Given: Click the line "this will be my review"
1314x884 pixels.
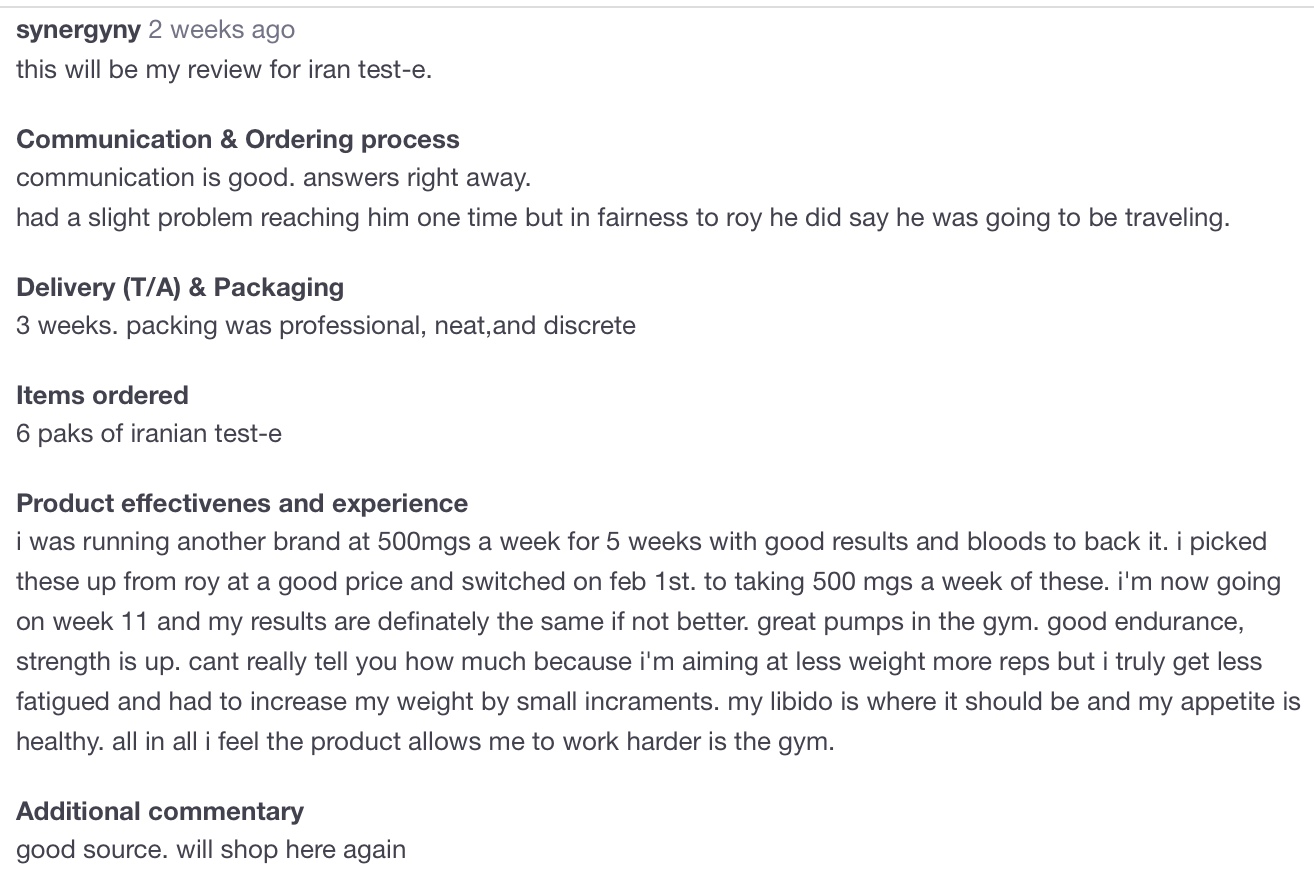Looking at the screenshot, I should click(x=224, y=71).
